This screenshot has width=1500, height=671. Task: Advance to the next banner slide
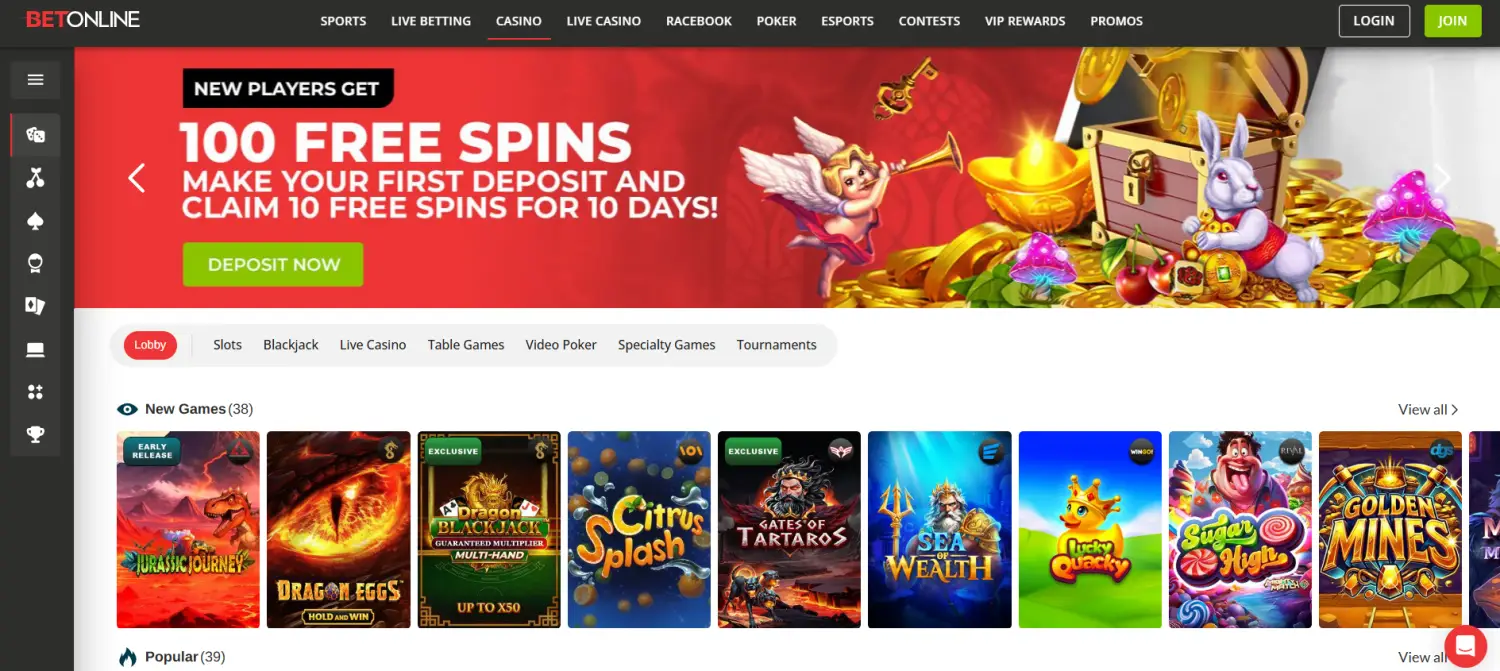pyautogui.click(x=1443, y=178)
